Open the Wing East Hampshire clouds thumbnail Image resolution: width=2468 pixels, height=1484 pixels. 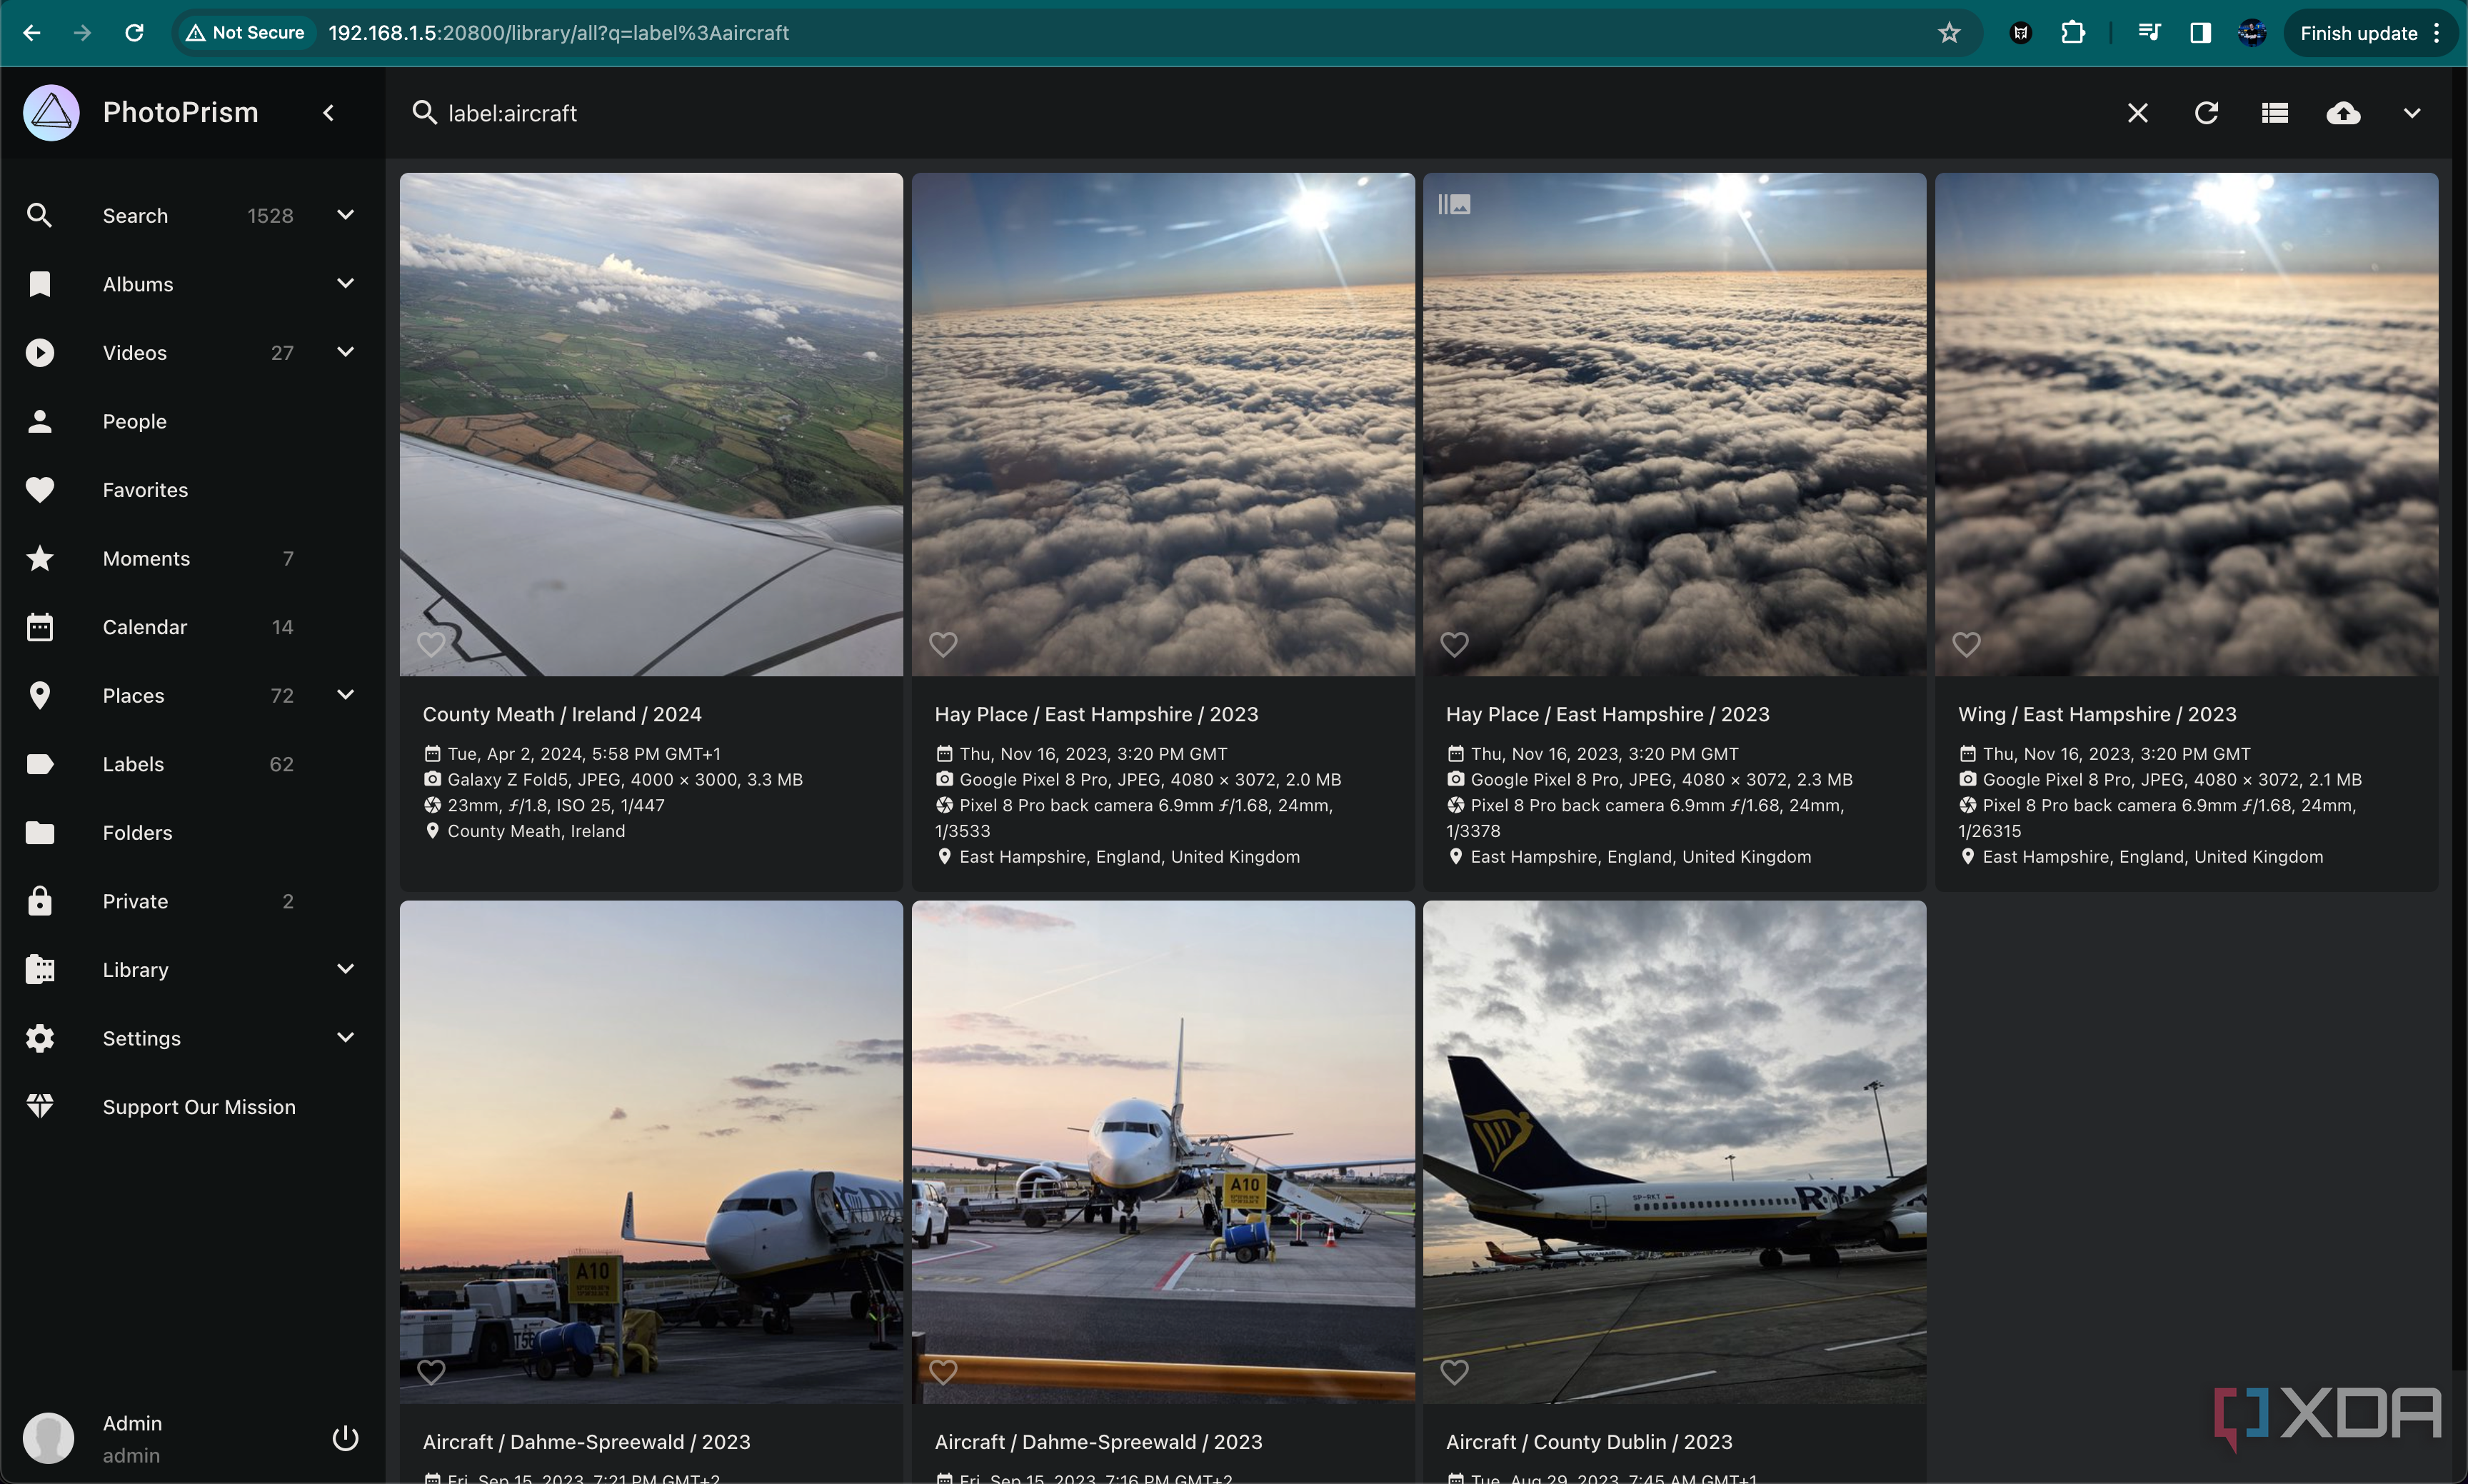pos(2186,424)
